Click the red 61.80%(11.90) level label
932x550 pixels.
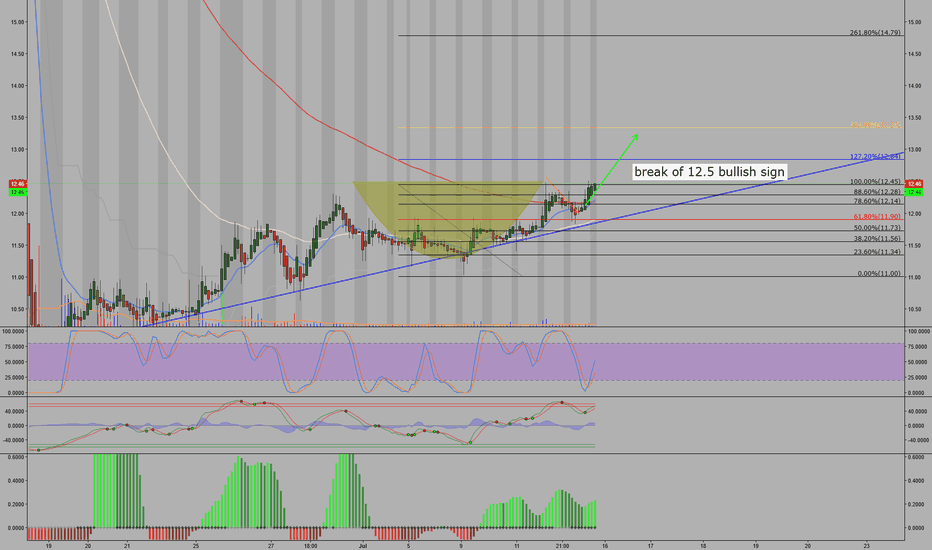pyautogui.click(x=877, y=217)
